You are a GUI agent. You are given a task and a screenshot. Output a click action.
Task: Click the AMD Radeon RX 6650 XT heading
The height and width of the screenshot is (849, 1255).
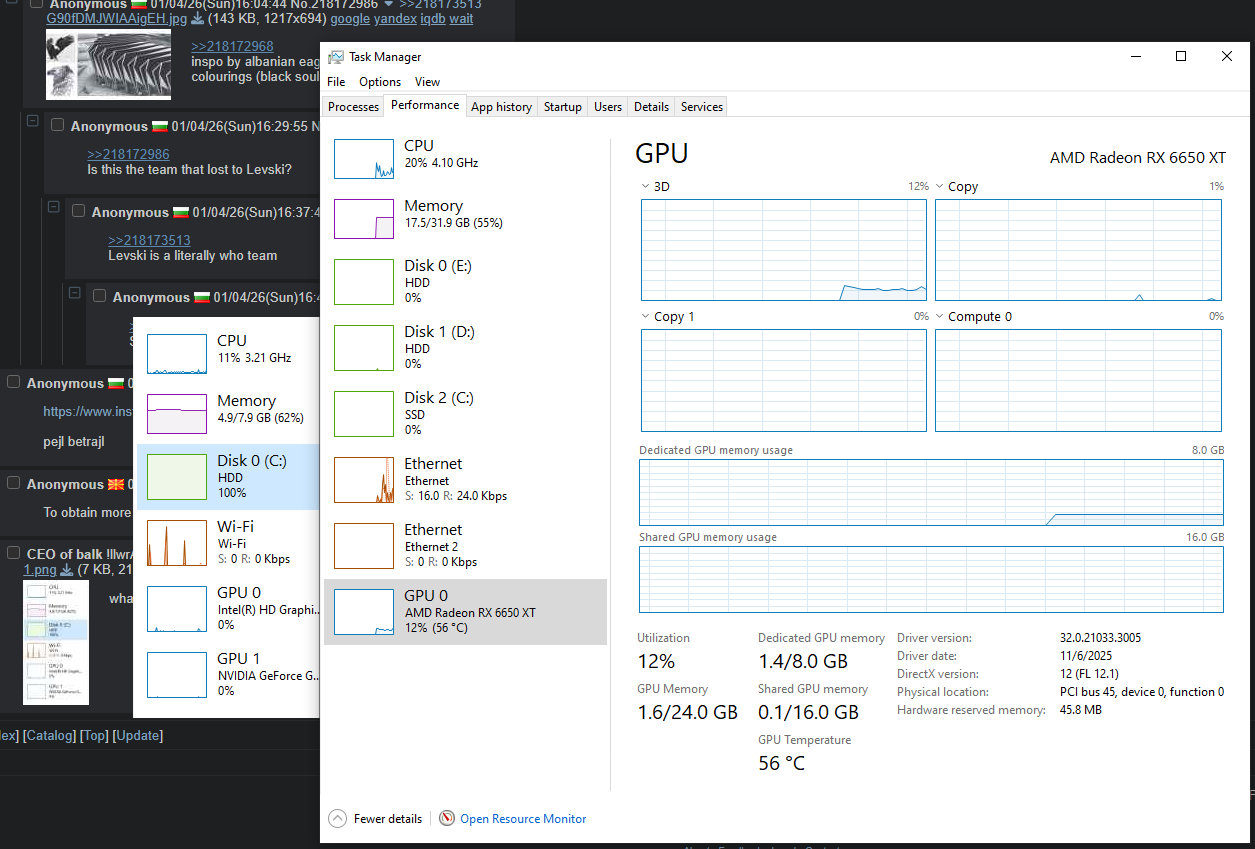click(x=1138, y=158)
